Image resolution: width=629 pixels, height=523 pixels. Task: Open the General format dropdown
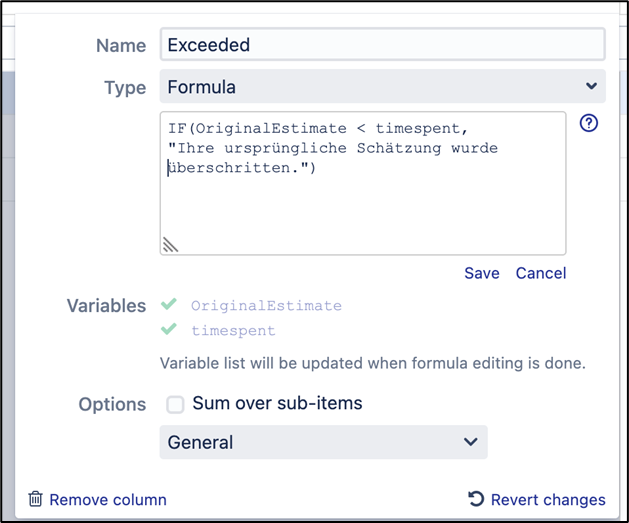(323, 442)
